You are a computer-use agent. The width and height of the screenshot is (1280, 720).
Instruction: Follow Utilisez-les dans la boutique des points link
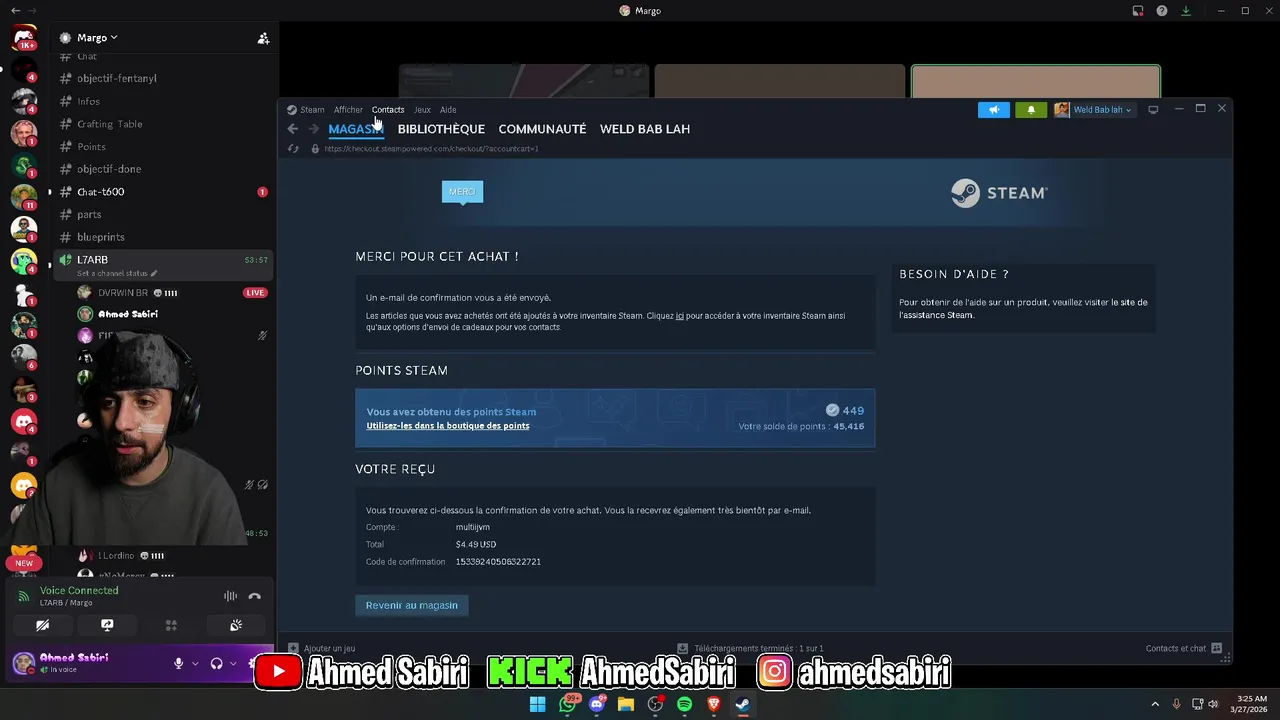[x=448, y=426]
